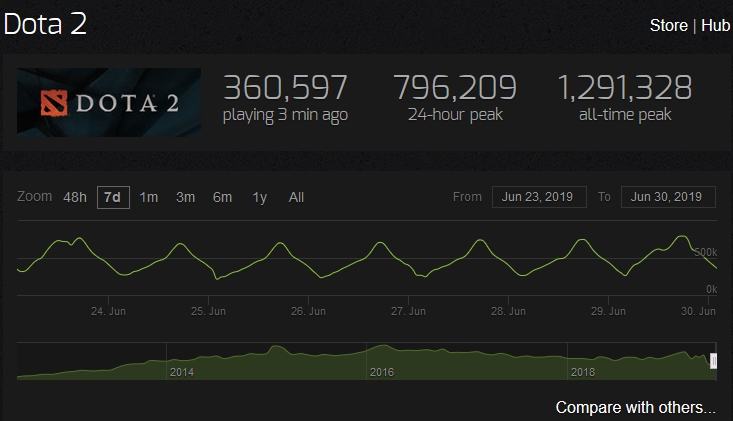Switch zoom to 1m
This screenshot has width=733, height=421.
[x=149, y=197]
